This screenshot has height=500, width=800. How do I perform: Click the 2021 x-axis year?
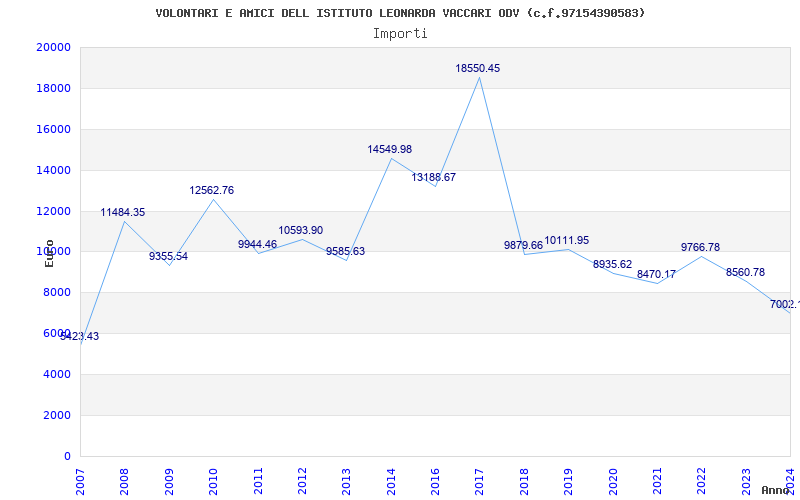point(657,481)
